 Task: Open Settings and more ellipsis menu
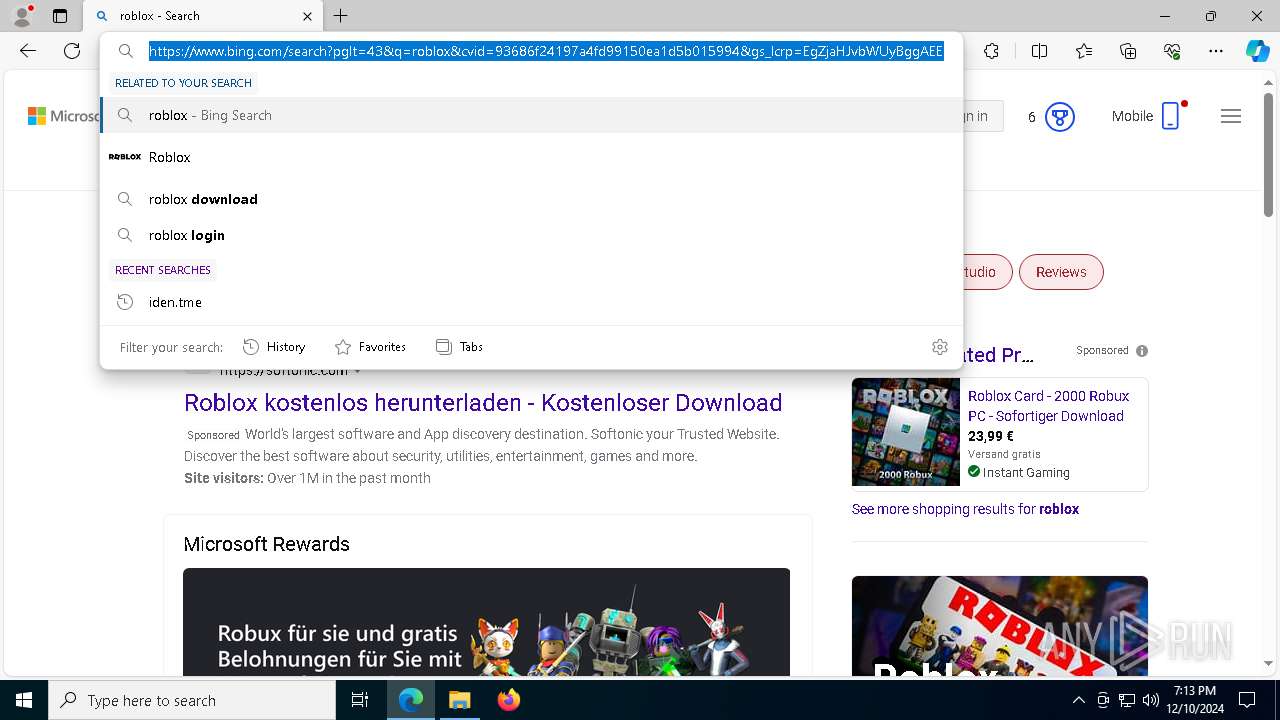1216,51
